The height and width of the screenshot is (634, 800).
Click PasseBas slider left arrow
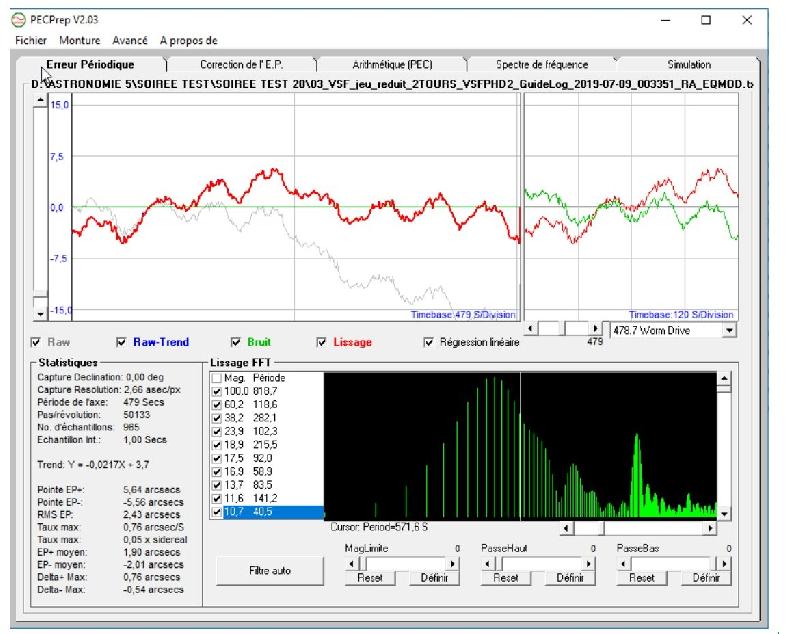[623, 564]
